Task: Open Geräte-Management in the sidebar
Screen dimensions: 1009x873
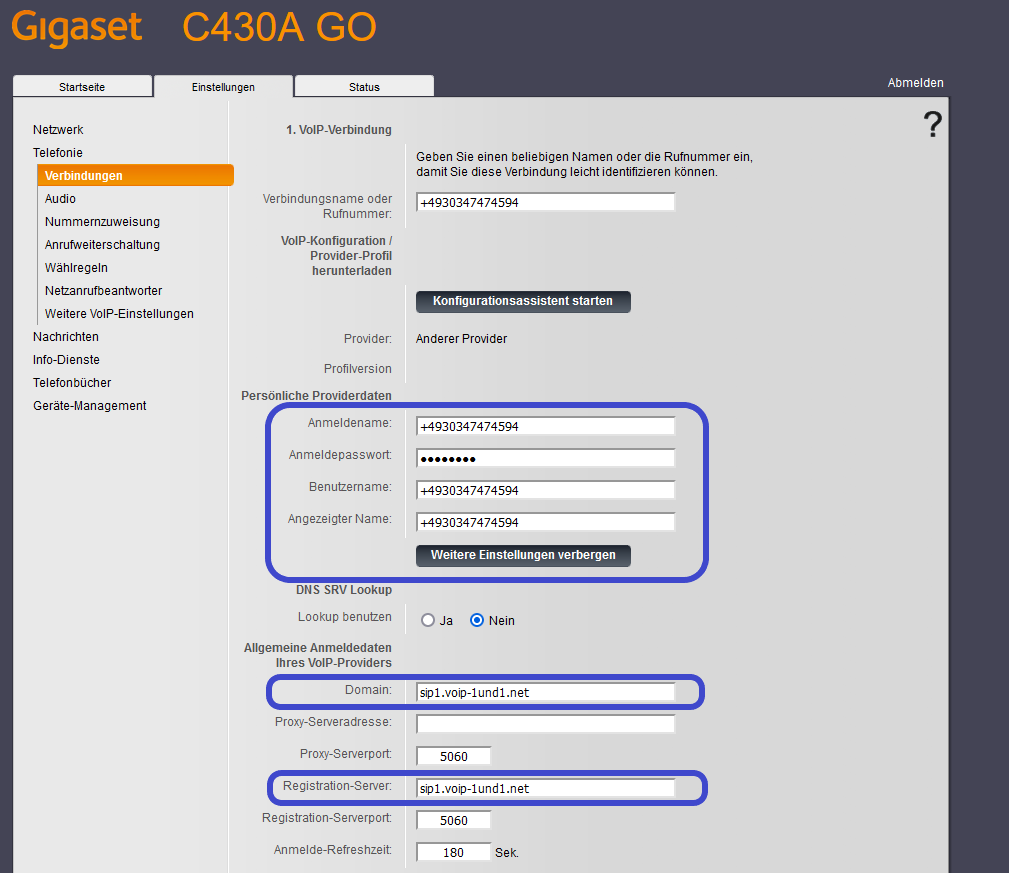Action: tap(89, 406)
